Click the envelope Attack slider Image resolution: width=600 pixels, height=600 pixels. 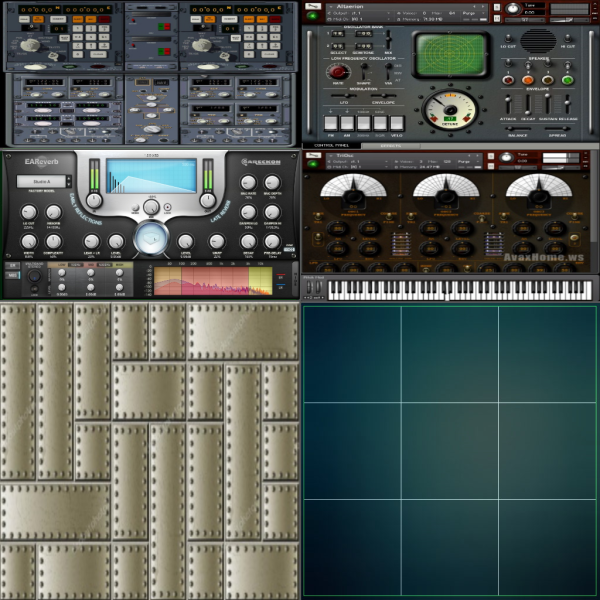[x=507, y=104]
